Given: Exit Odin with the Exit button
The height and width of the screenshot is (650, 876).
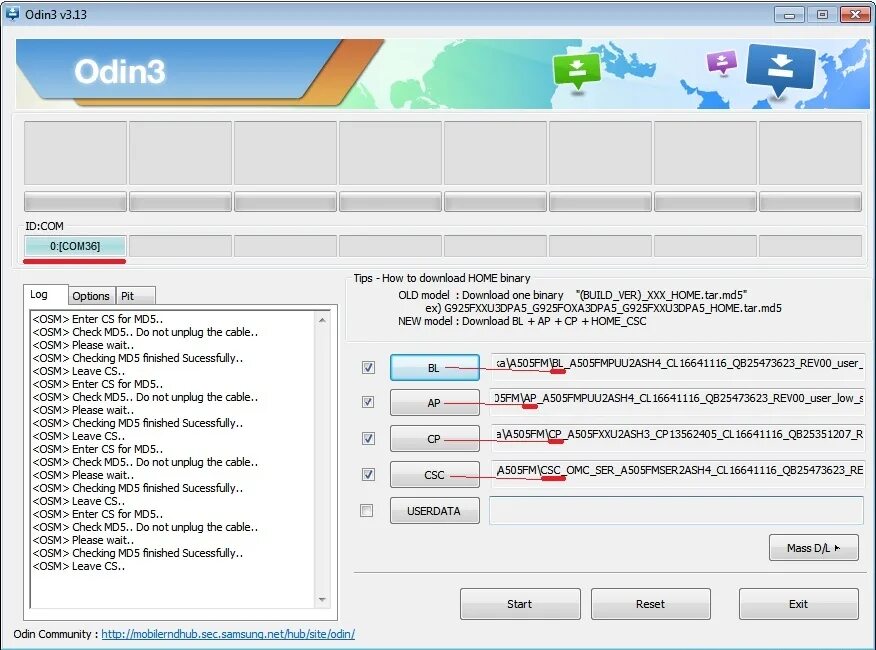Looking at the screenshot, I should [x=798, y=604].
